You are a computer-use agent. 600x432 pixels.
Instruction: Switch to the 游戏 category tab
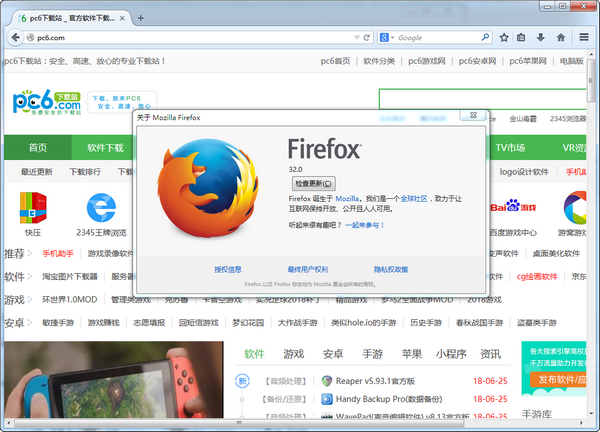click(x=293, y=354)
